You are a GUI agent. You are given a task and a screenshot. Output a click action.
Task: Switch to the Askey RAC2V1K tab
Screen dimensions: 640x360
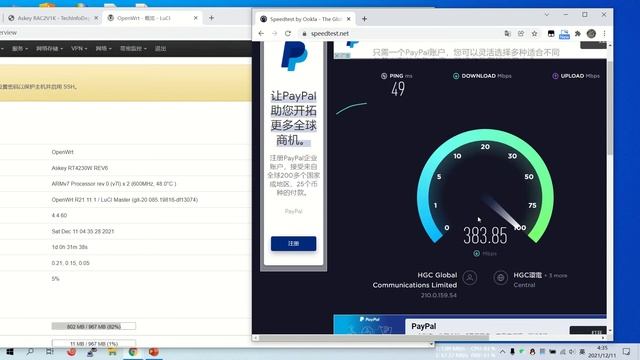click(x=52, y=18)
